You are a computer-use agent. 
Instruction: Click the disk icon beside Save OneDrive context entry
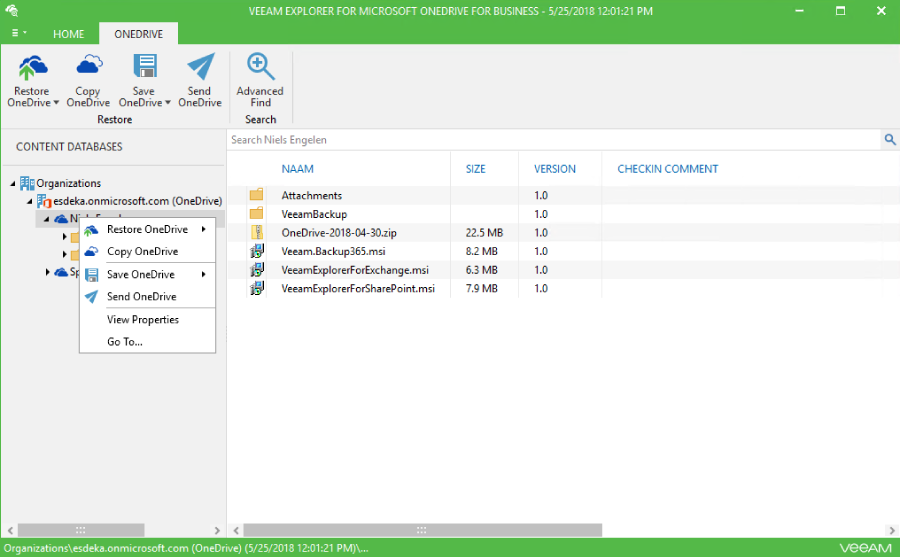(x=91, y=275)
